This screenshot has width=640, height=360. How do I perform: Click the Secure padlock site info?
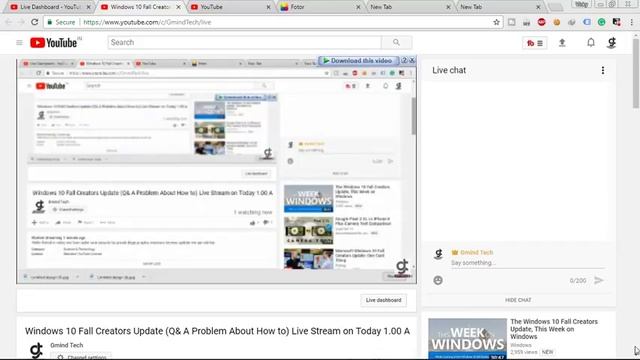61,22
